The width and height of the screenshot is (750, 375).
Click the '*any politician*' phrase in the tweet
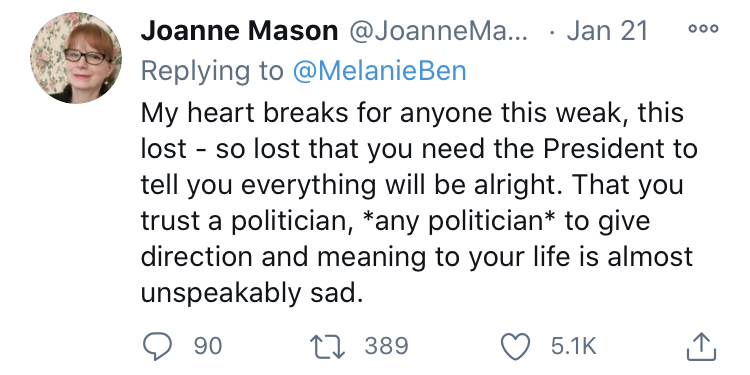point(461,221)
